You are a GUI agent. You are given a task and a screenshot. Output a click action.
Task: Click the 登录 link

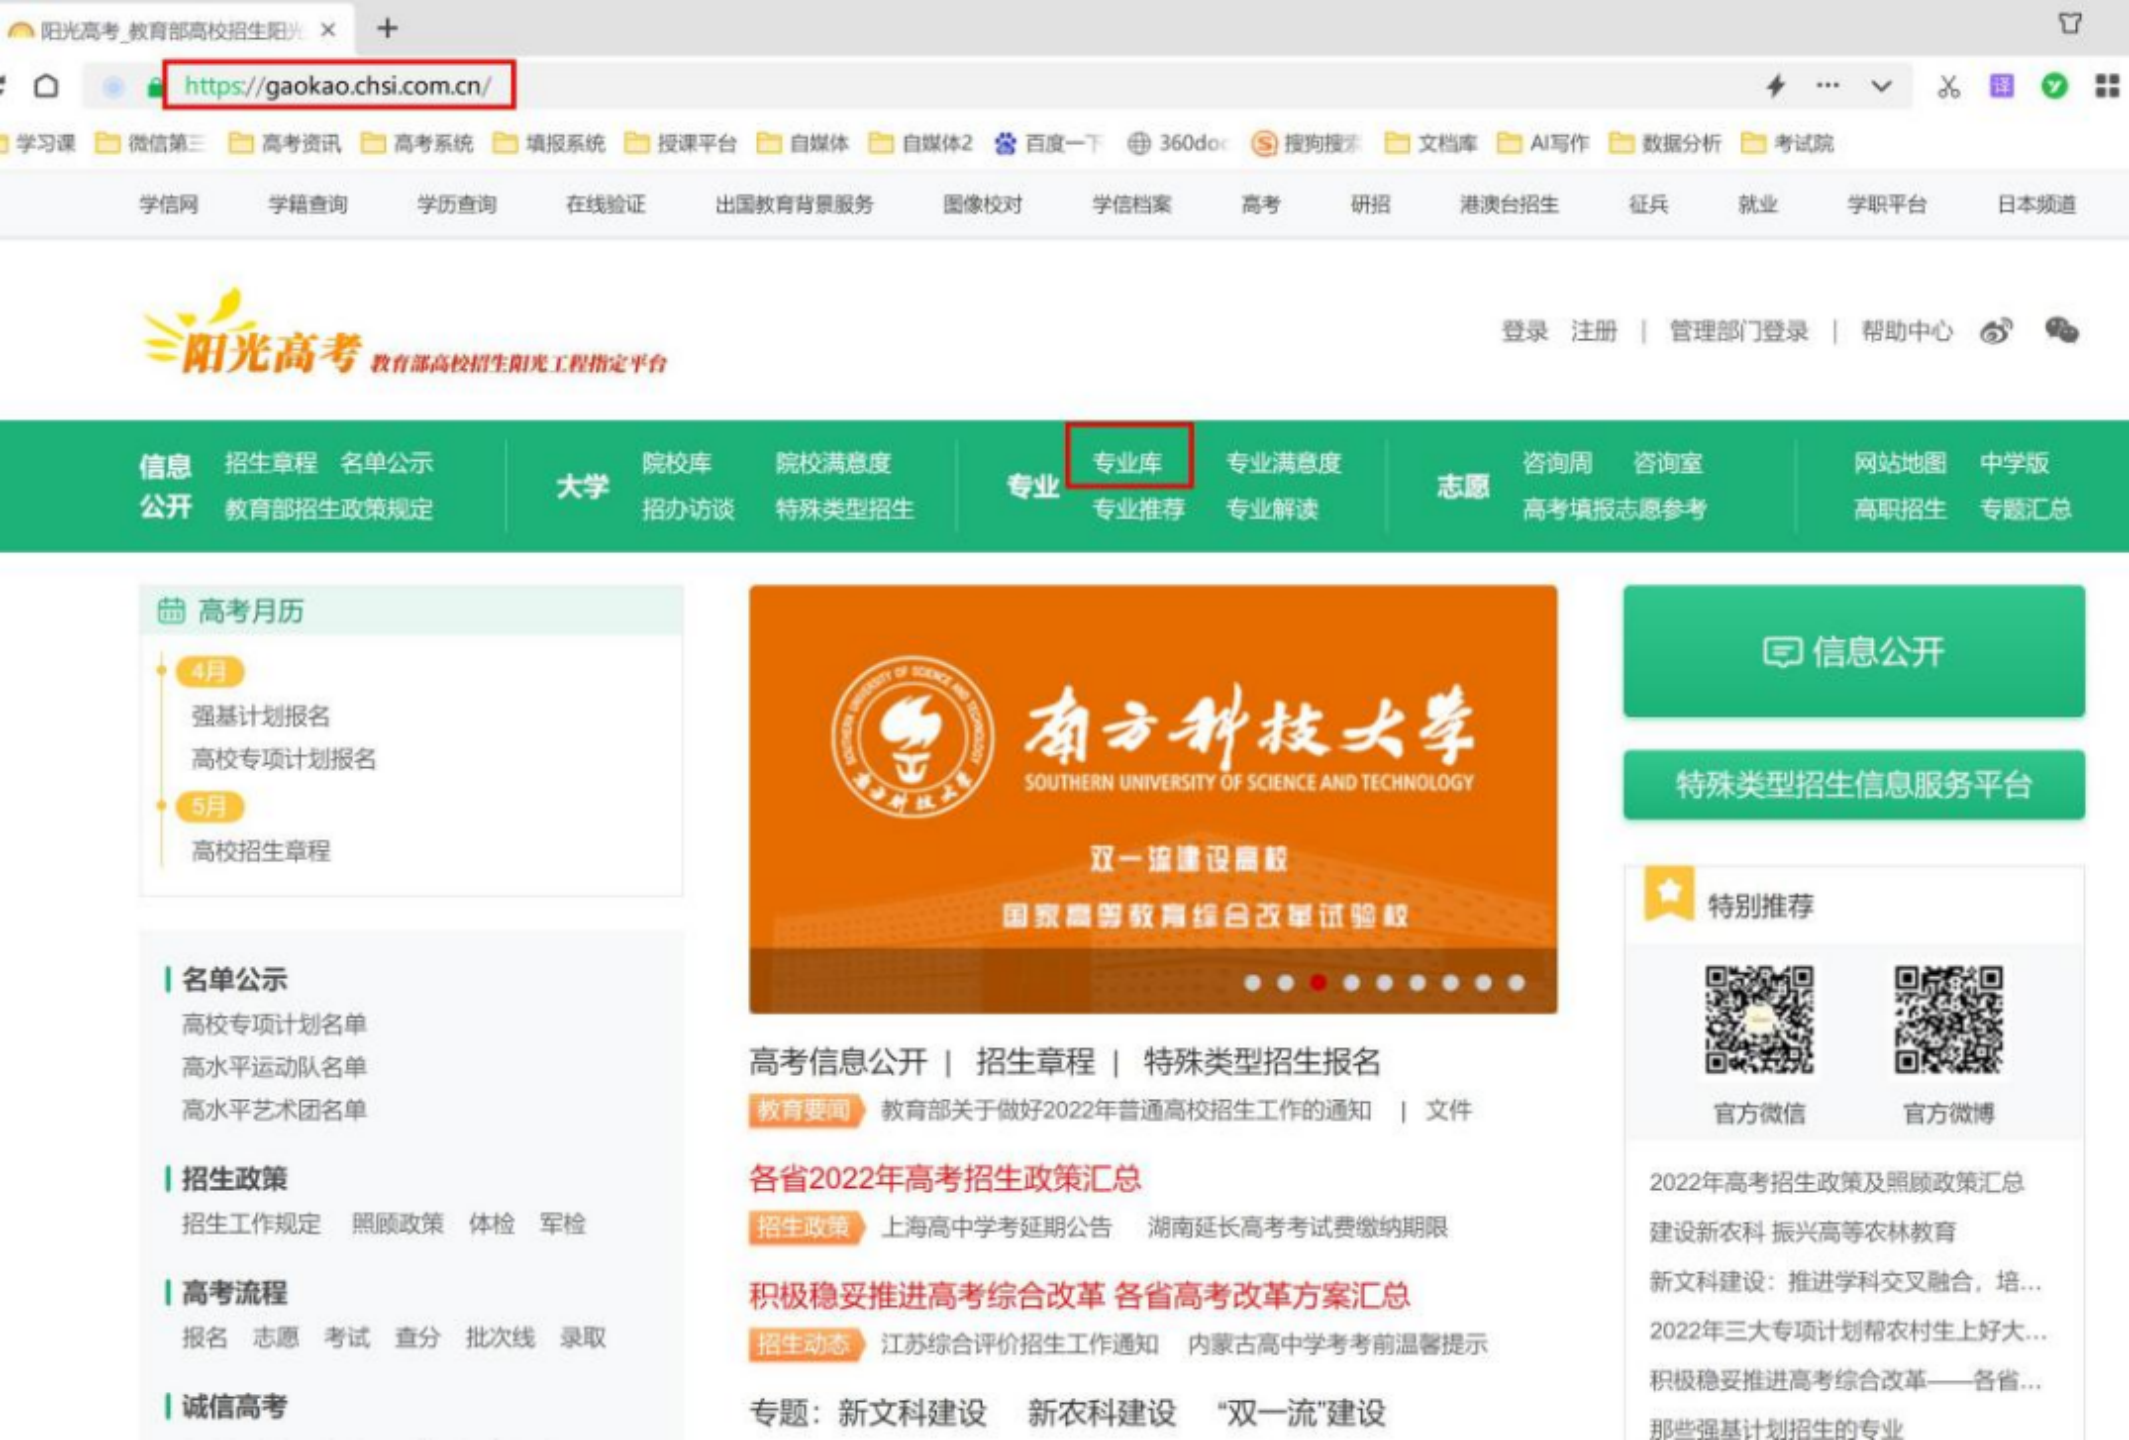tap(1524, 331)
